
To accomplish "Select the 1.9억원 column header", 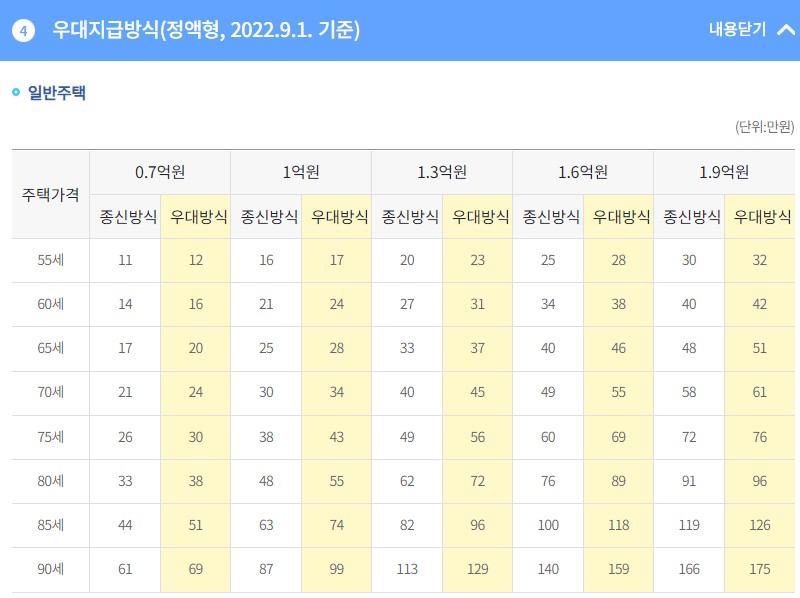I will pos(724,172).
